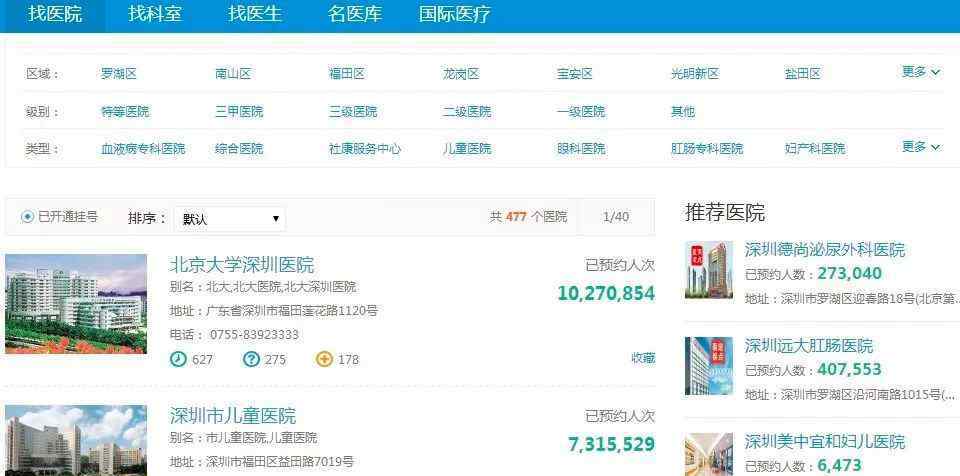The image size is (960, 476).
Task: Choose the 妇产科医院 type filter
Action: [x=815, y=149]
